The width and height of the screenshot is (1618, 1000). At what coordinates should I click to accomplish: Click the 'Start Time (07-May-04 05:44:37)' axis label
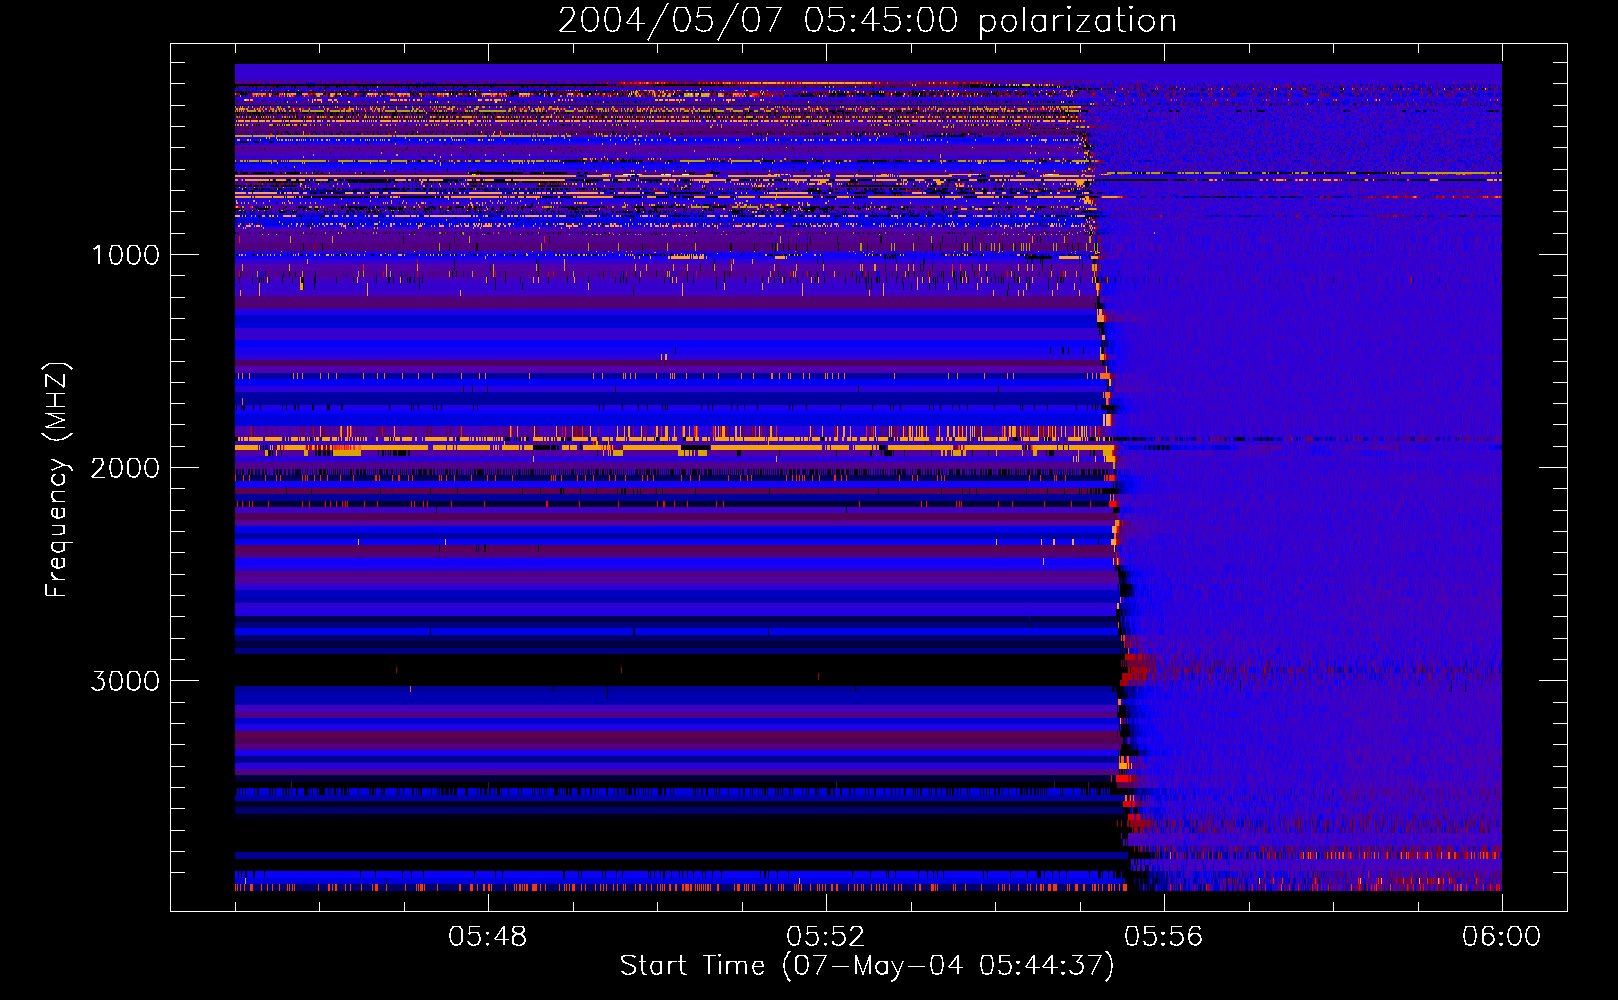click(867, 966)
